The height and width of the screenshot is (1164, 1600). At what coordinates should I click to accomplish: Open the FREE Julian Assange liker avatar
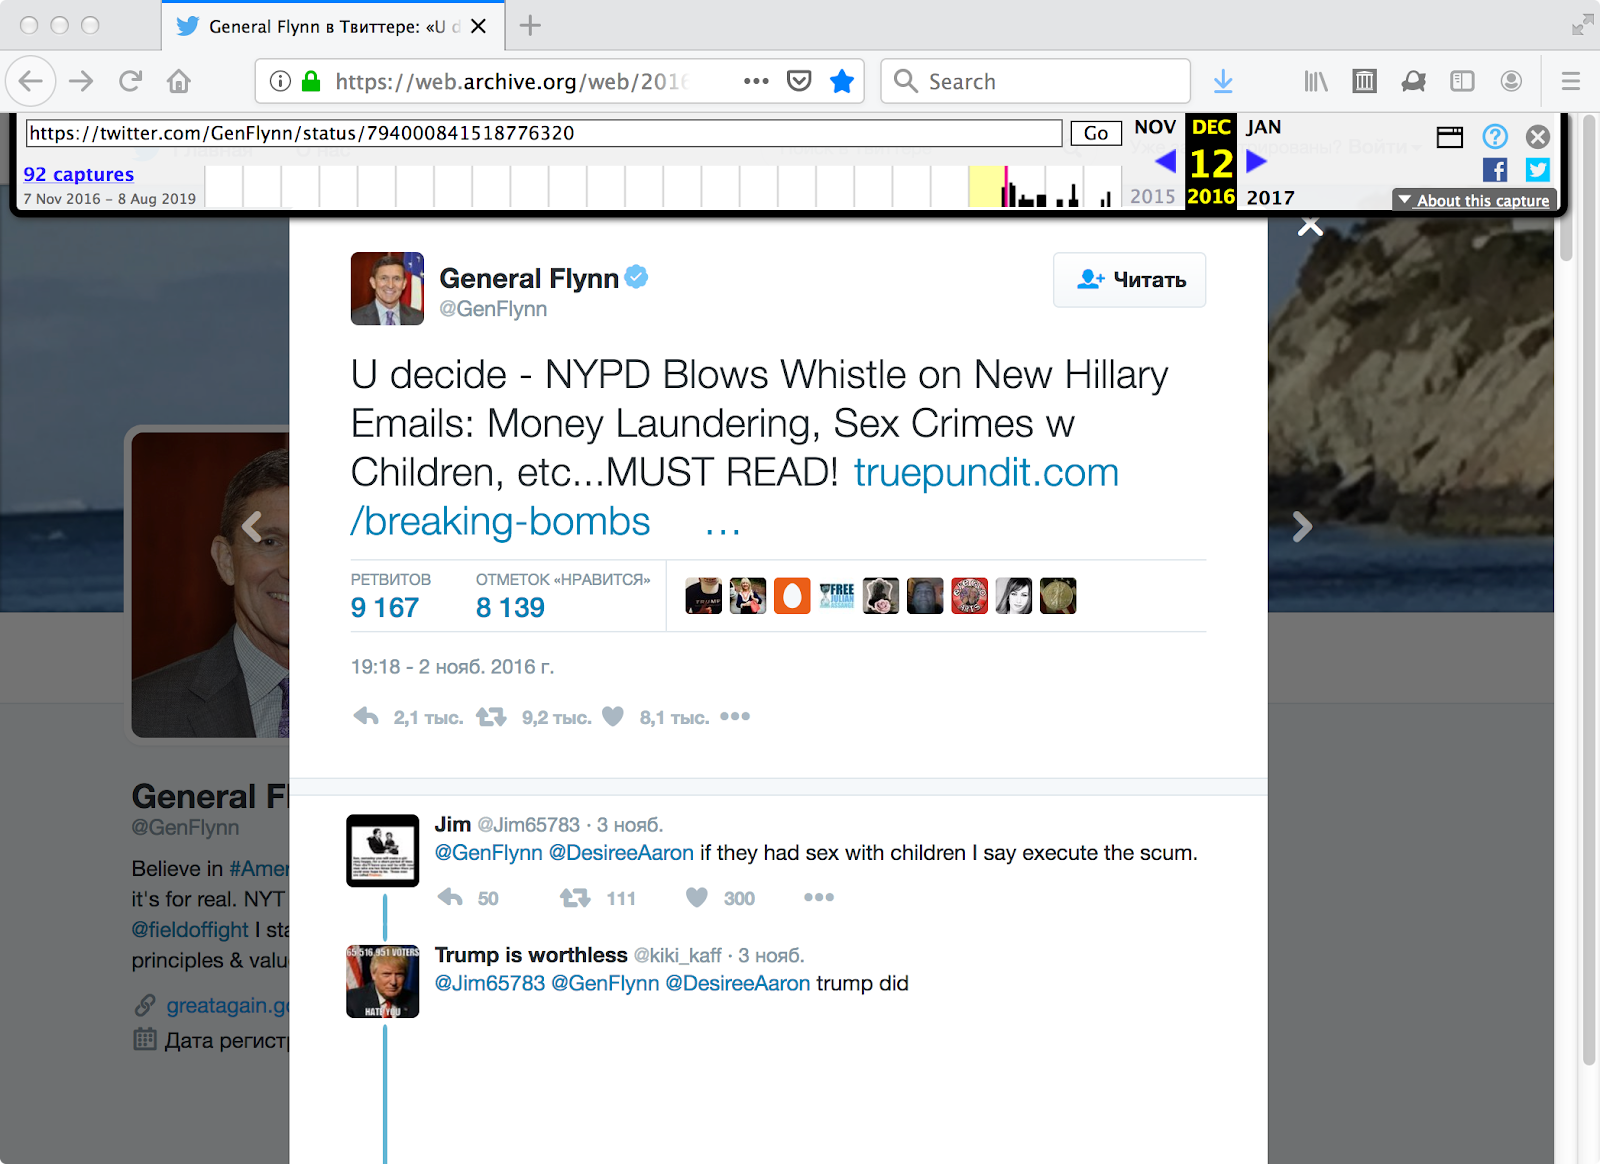837,596
